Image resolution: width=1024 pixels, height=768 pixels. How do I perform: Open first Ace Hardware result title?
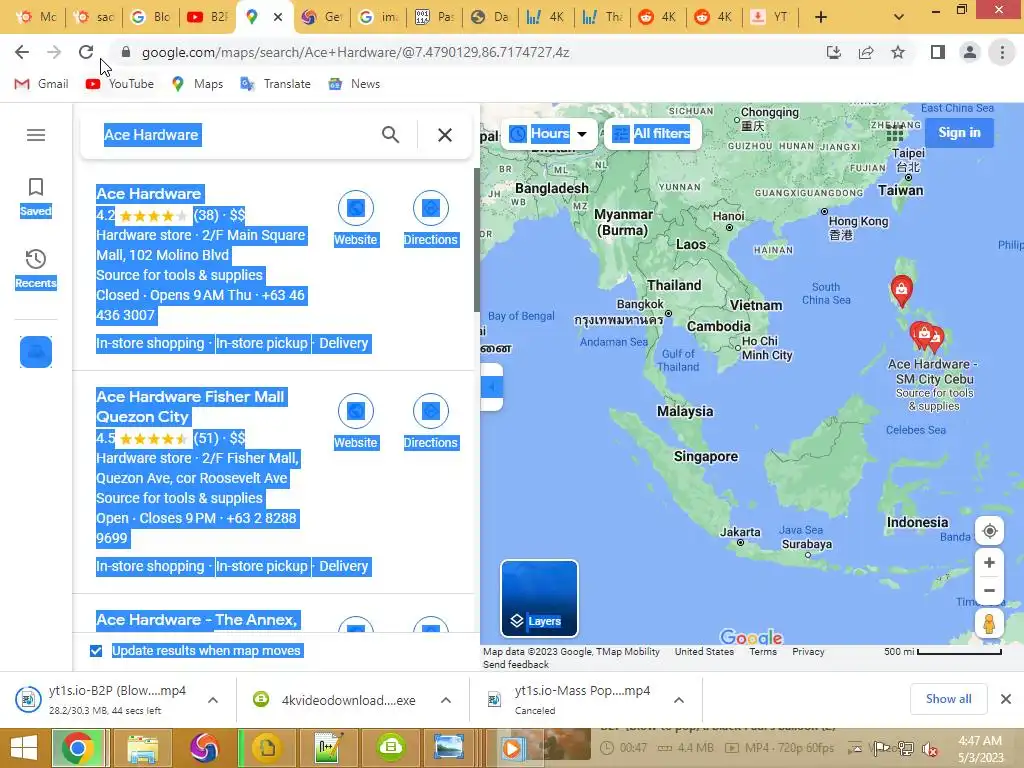(x=149, y=193)
